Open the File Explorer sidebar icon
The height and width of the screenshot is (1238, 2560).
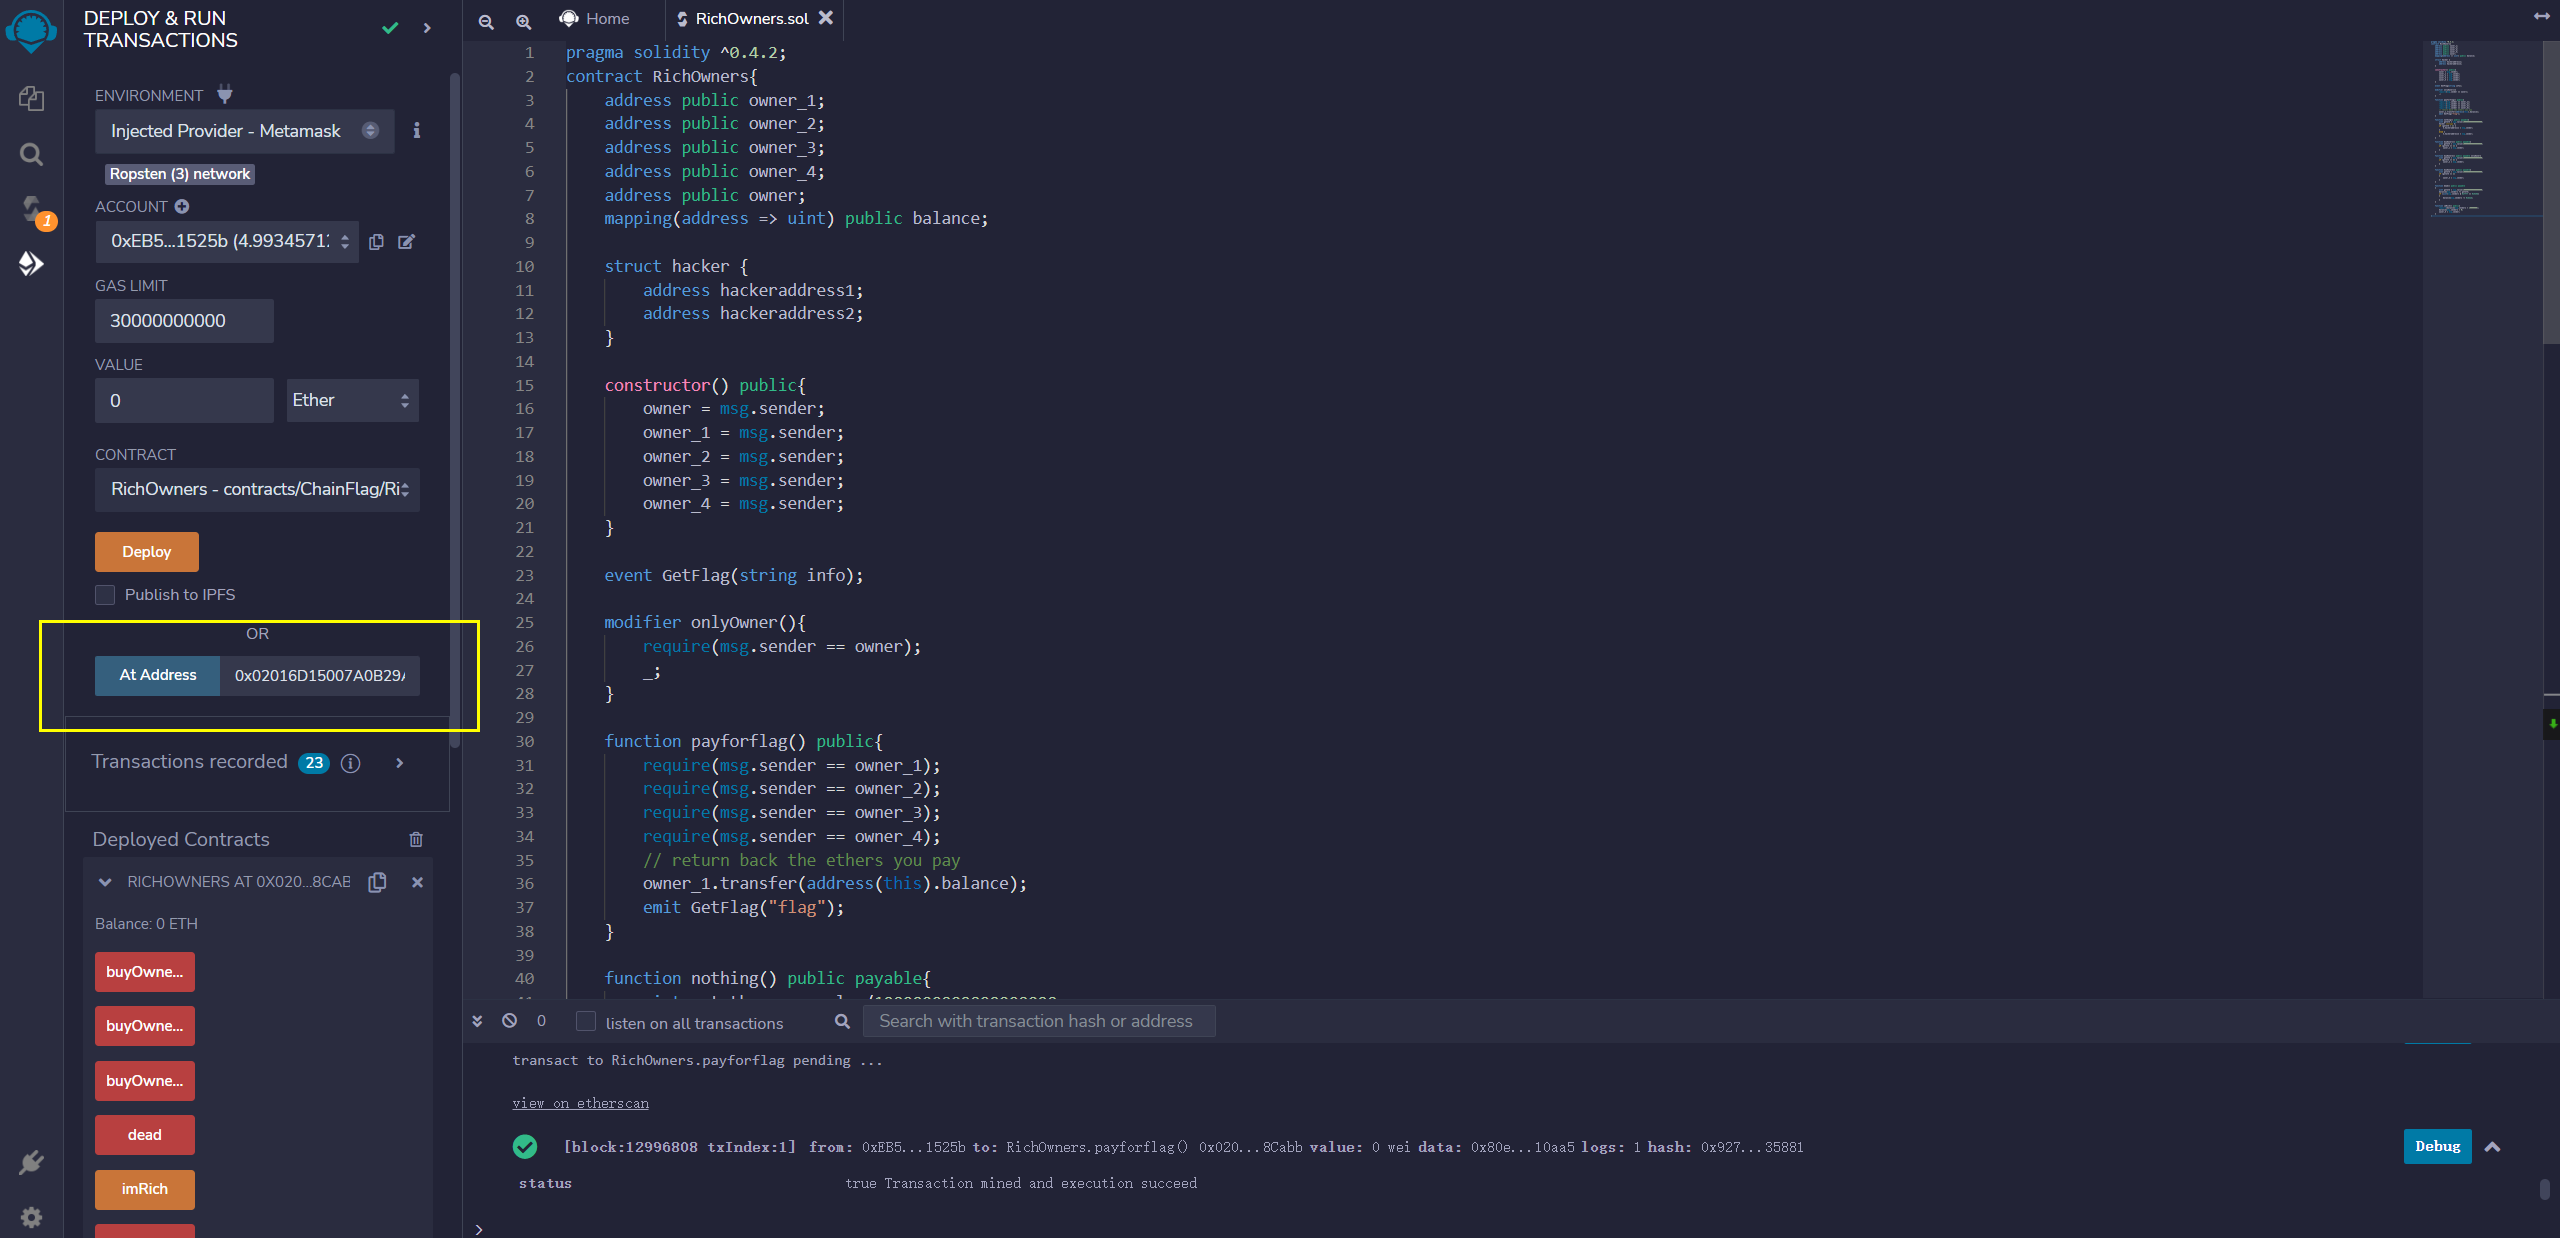coord(31,98)
